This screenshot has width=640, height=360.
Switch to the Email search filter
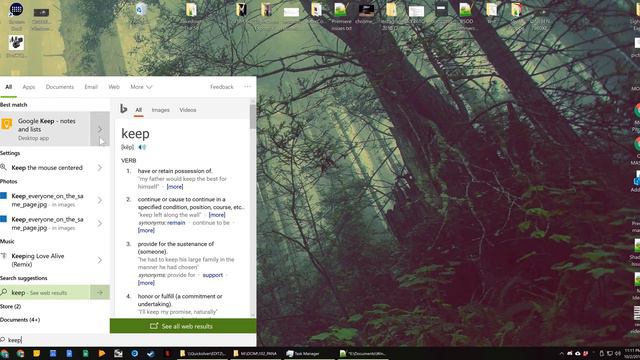[91, 87]
